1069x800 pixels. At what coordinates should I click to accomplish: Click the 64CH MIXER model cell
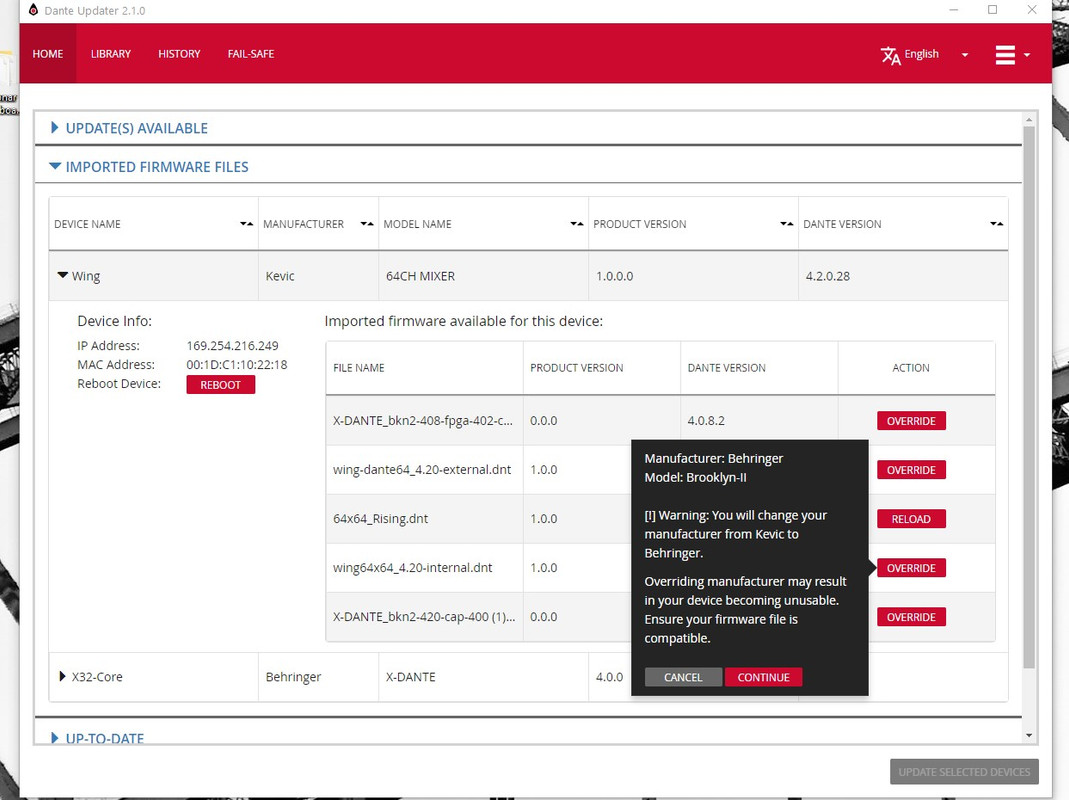tap(483, 276)
